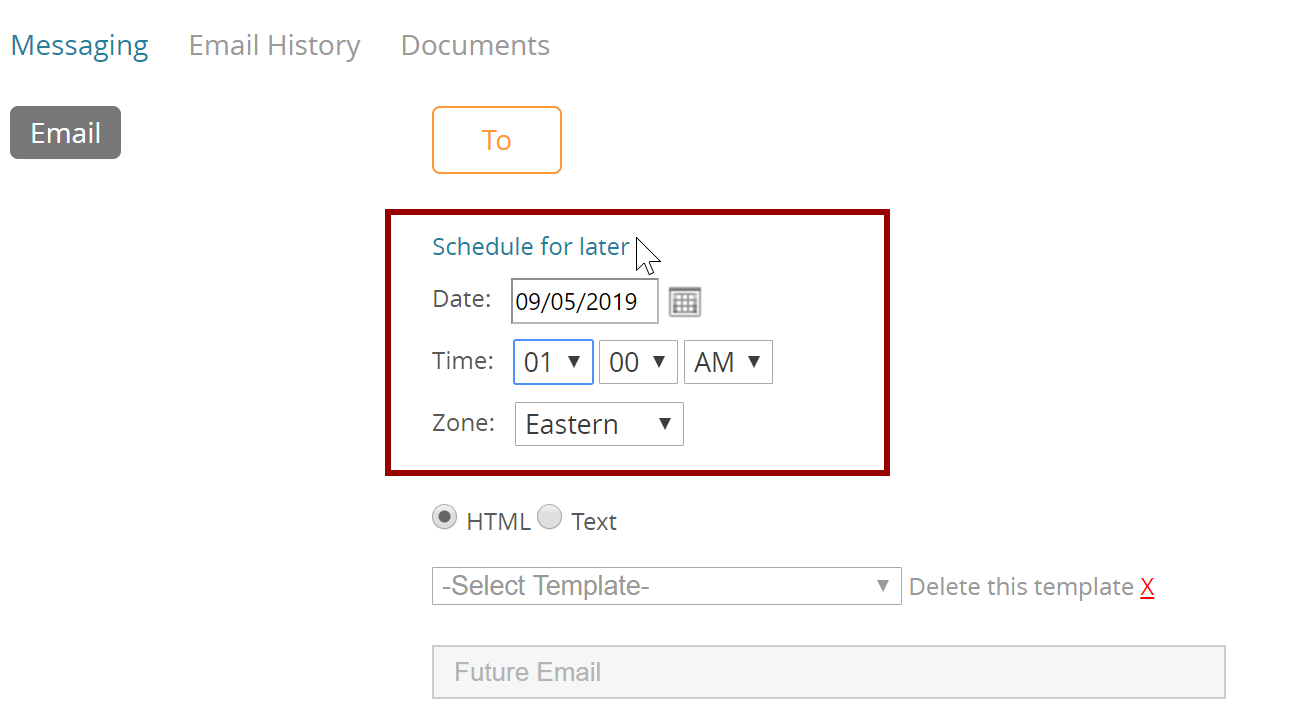Viewport: 1308px width, 719px height.
Task: Click the Future Email subject field
Action: click(x=829, y=672)
